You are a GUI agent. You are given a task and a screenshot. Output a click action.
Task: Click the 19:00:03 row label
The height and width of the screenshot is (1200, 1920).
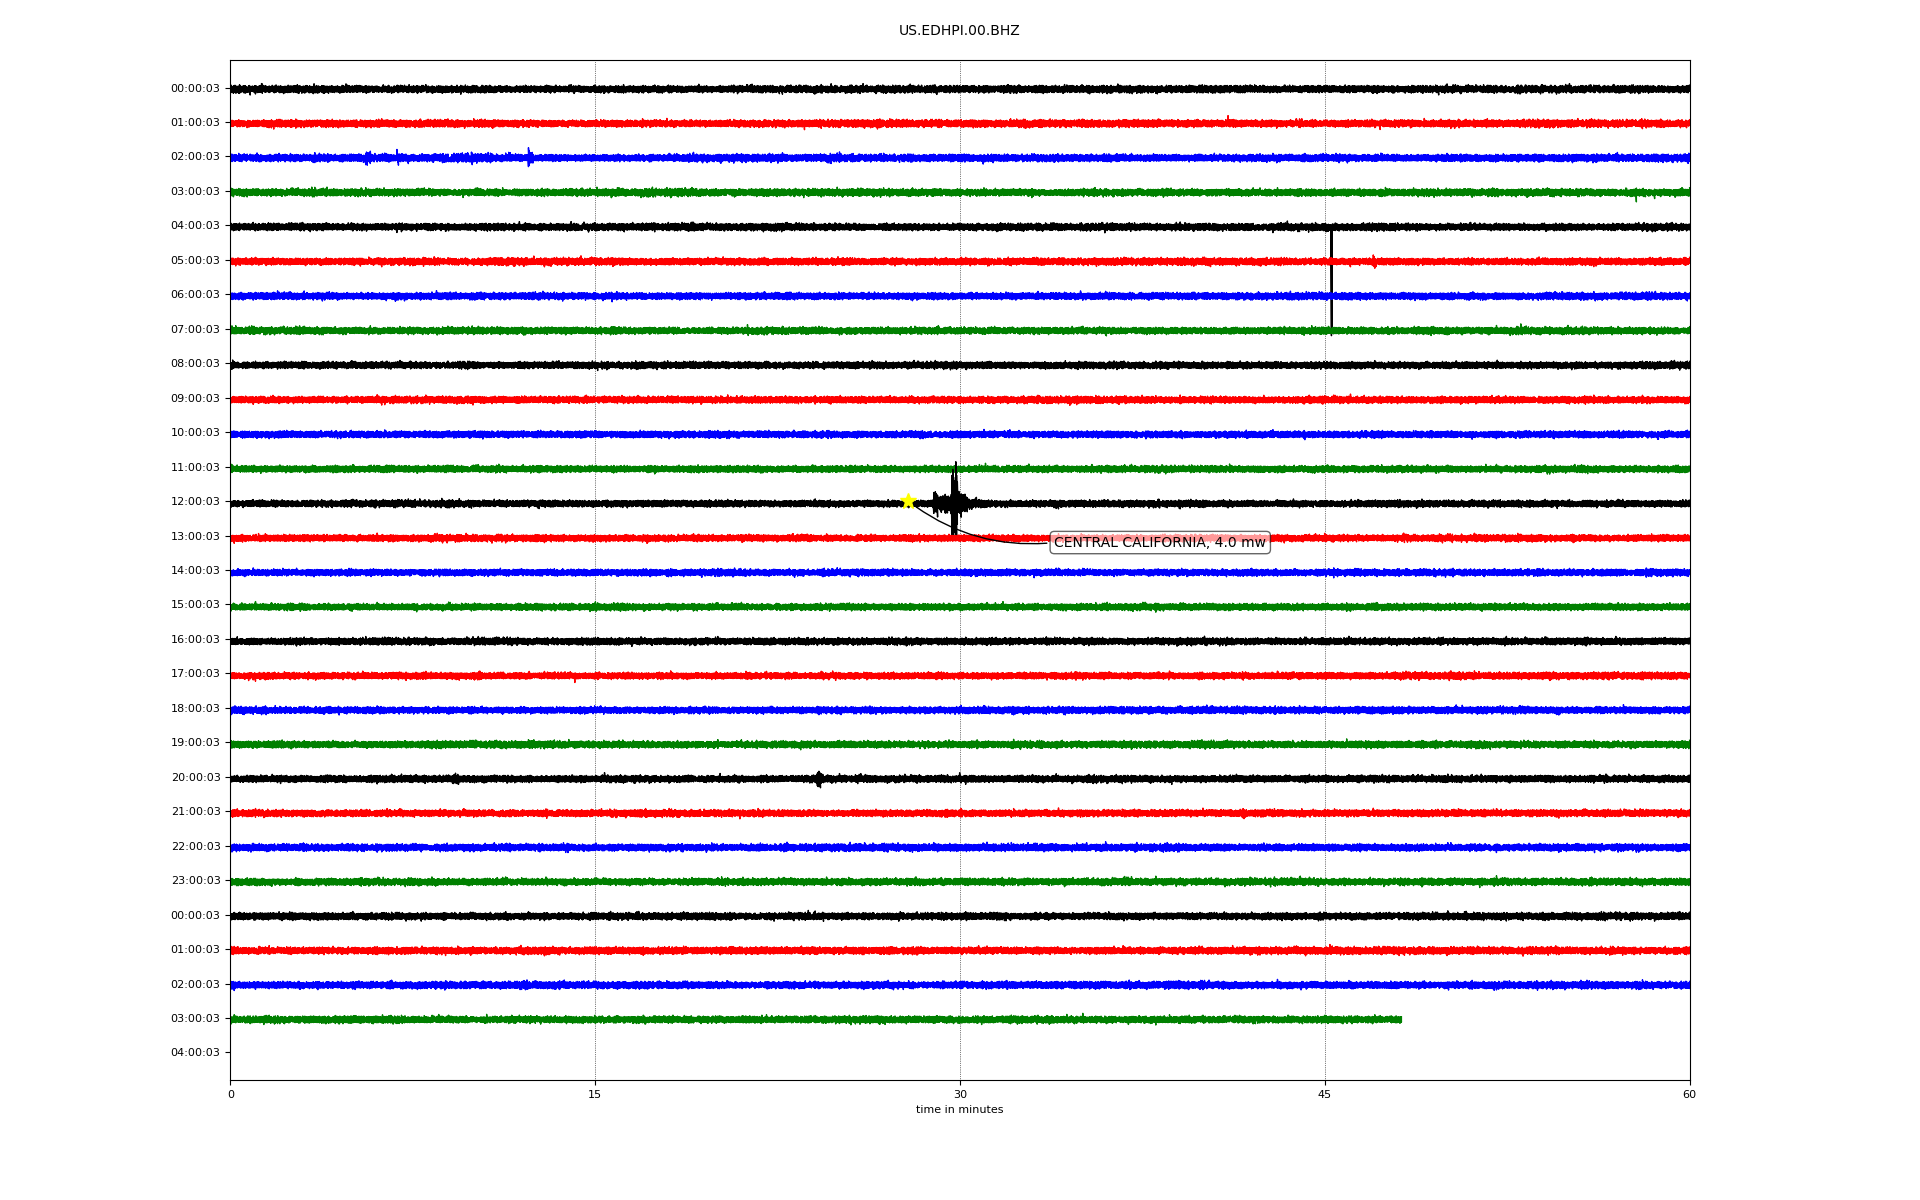pyautogui.click(x=195, y=743)
